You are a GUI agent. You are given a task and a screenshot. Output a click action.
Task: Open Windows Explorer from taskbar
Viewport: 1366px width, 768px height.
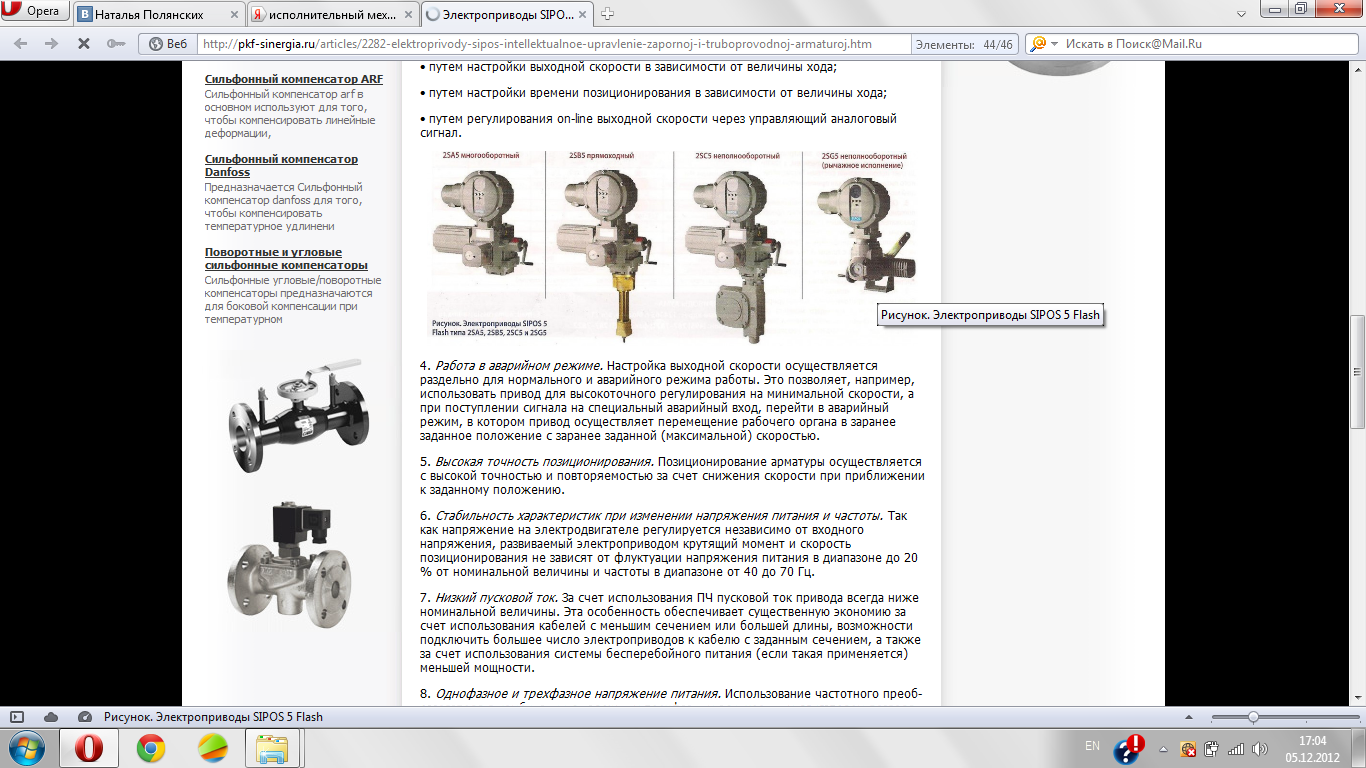click(x=272, y=748)
